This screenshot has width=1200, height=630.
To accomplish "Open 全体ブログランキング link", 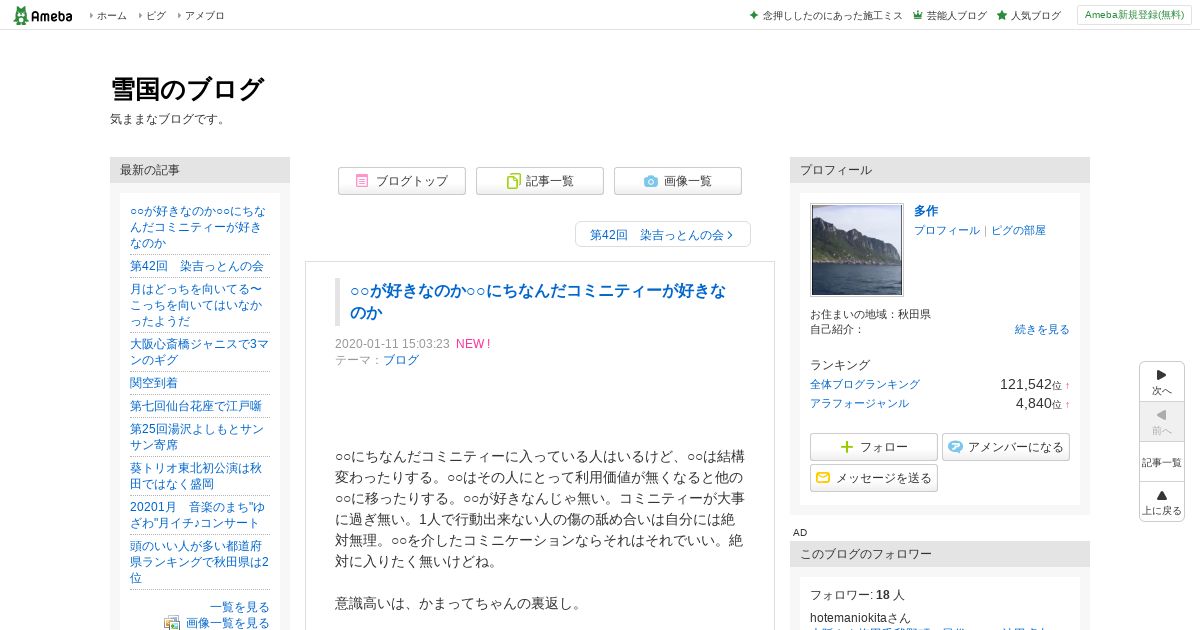I will click(x=865, y=384).
